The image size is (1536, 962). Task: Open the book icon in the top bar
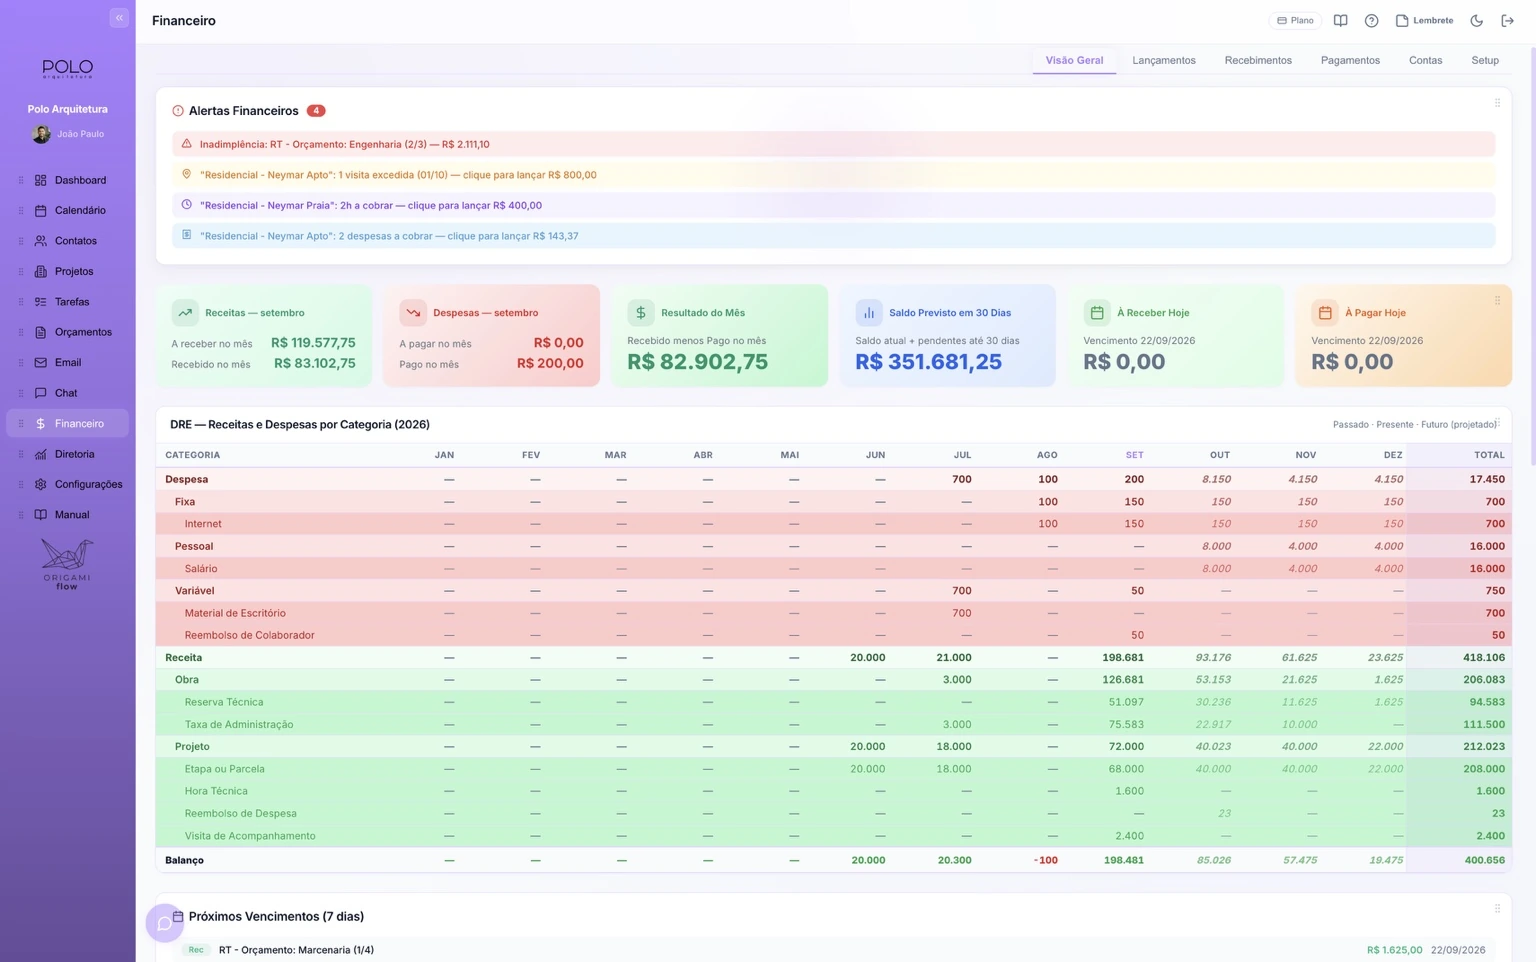tap(1341, 21)
